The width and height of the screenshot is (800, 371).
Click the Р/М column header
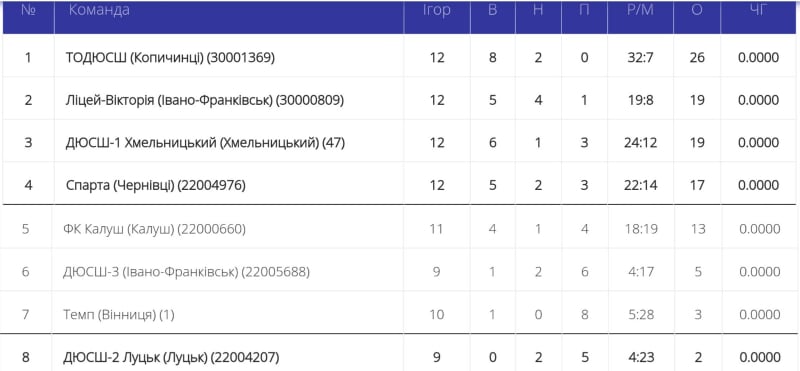click(x=640, y=10)
